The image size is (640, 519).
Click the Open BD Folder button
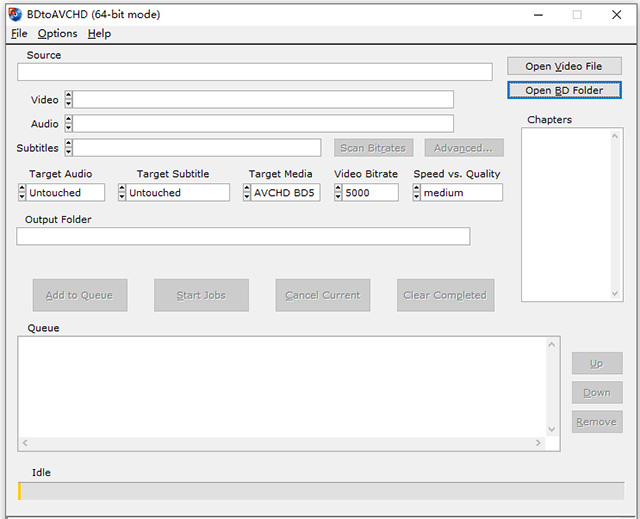click(564, 90)
